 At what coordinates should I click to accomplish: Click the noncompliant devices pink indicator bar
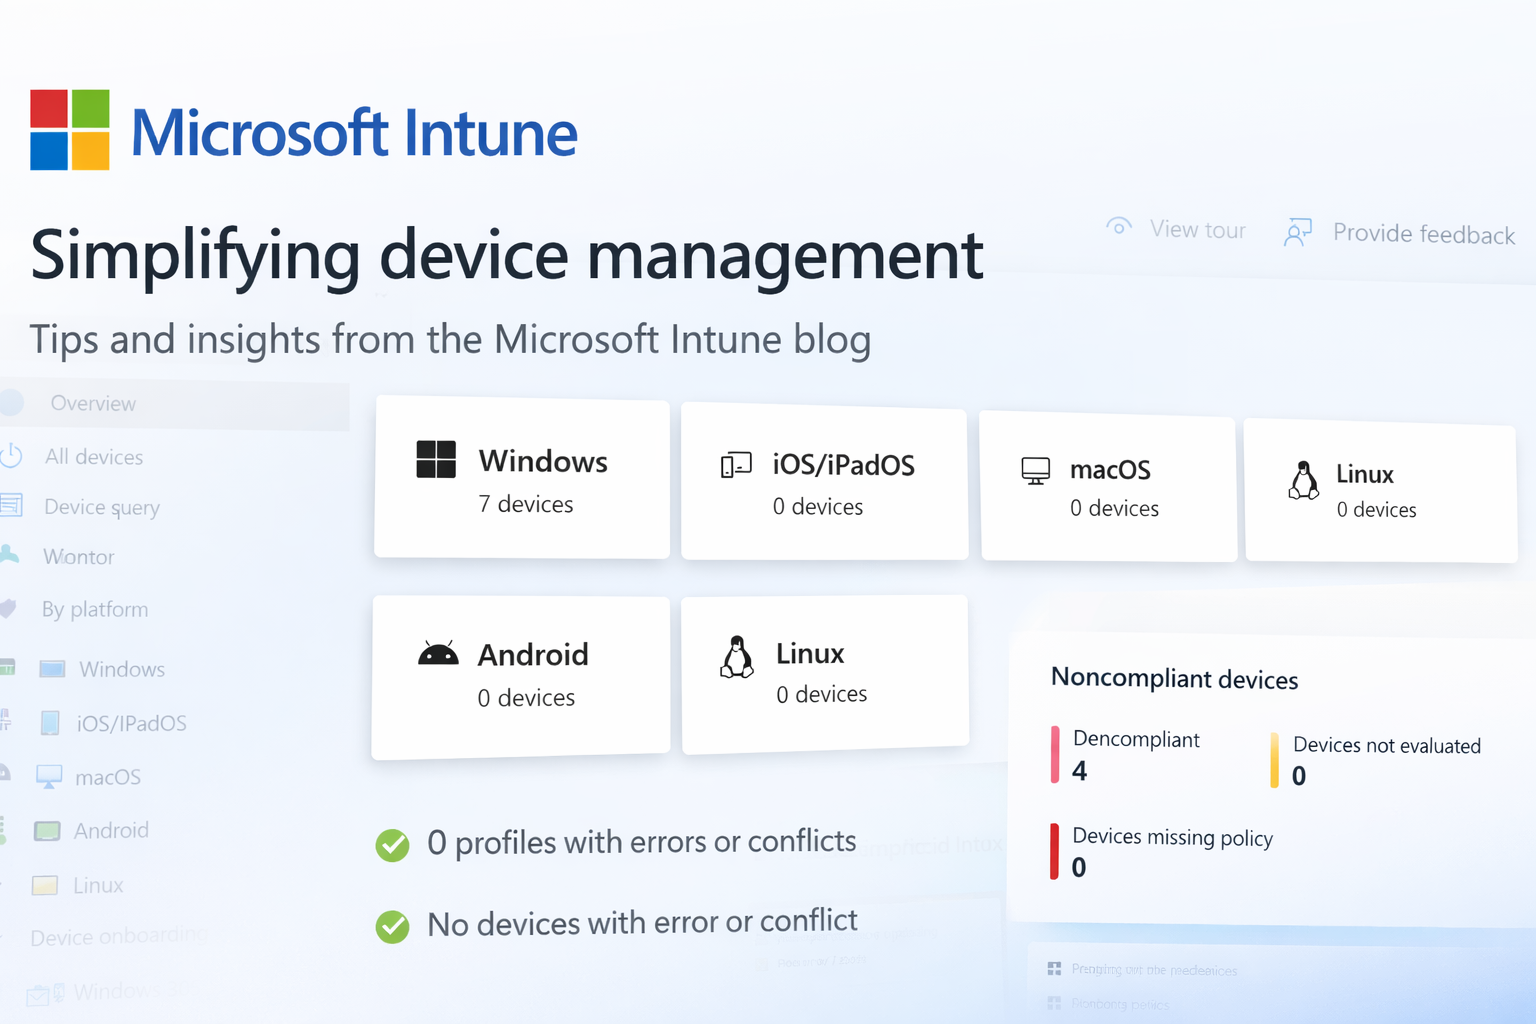[x=1056, y=756]
